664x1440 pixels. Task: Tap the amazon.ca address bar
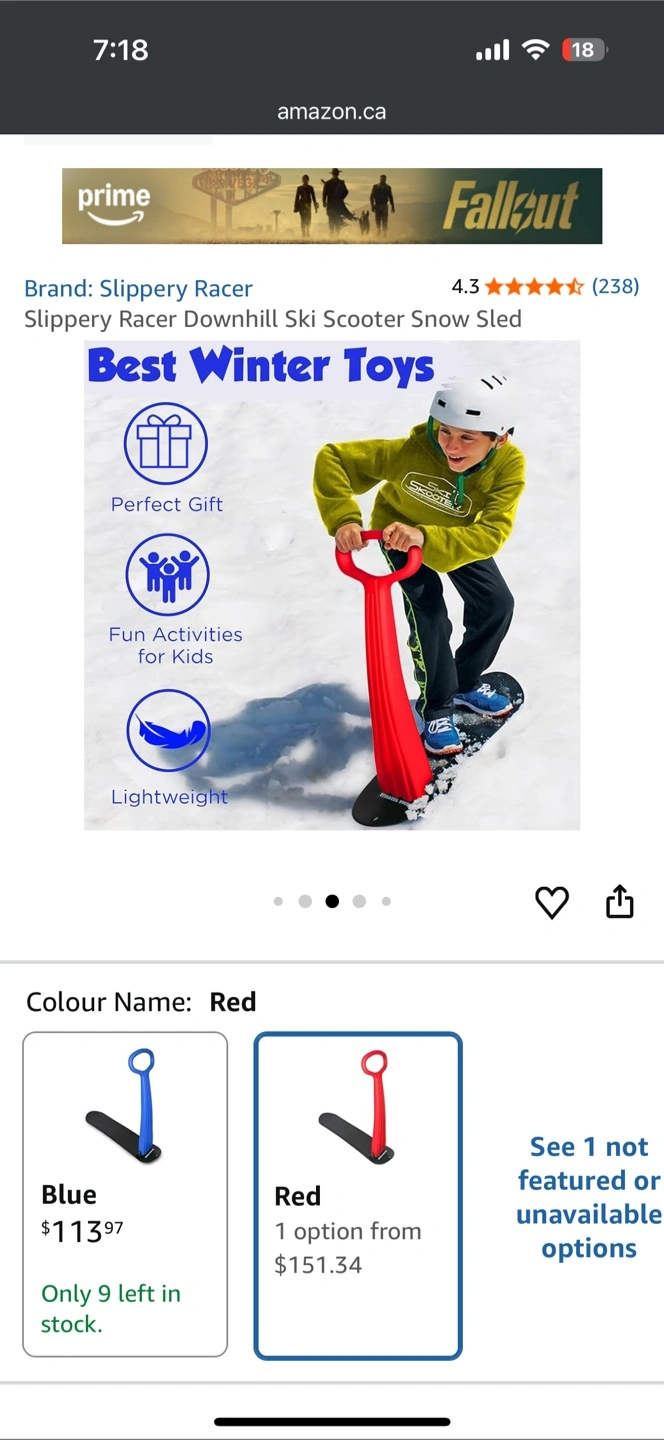(332, 112)
